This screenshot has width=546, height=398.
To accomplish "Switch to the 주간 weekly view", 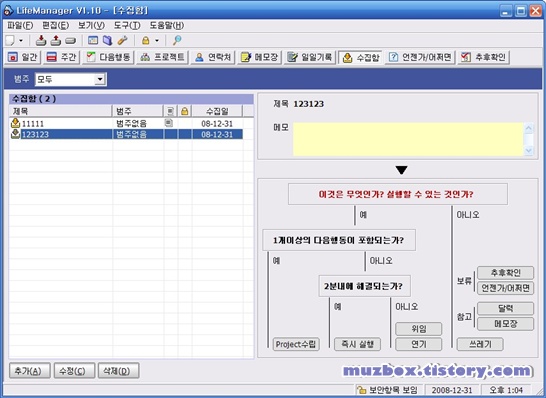I will coord(61,57).
